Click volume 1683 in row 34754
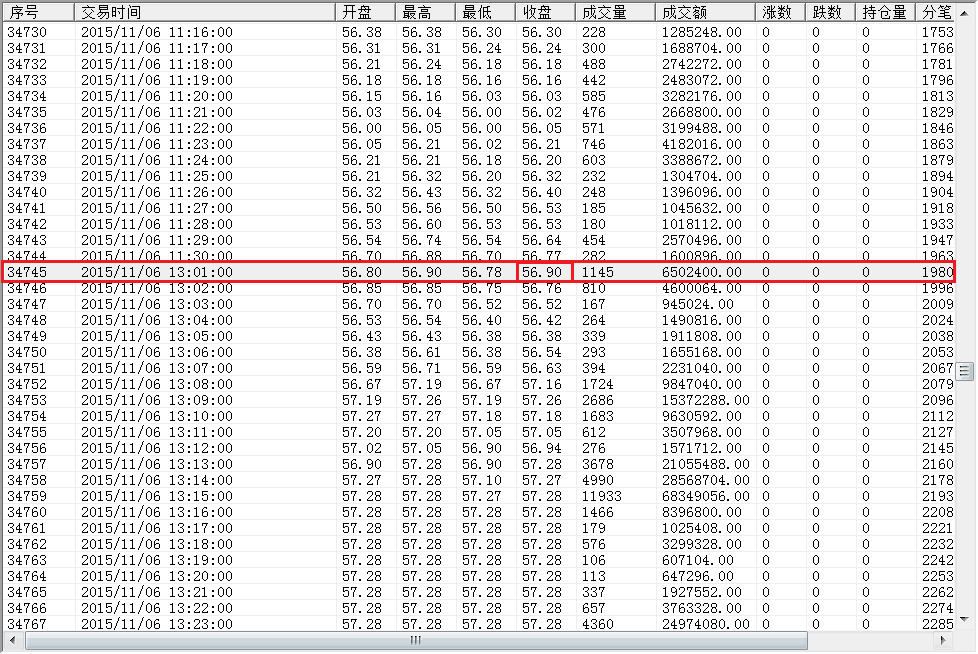Viewport: 978px width, 654px height. pos(598,416)
